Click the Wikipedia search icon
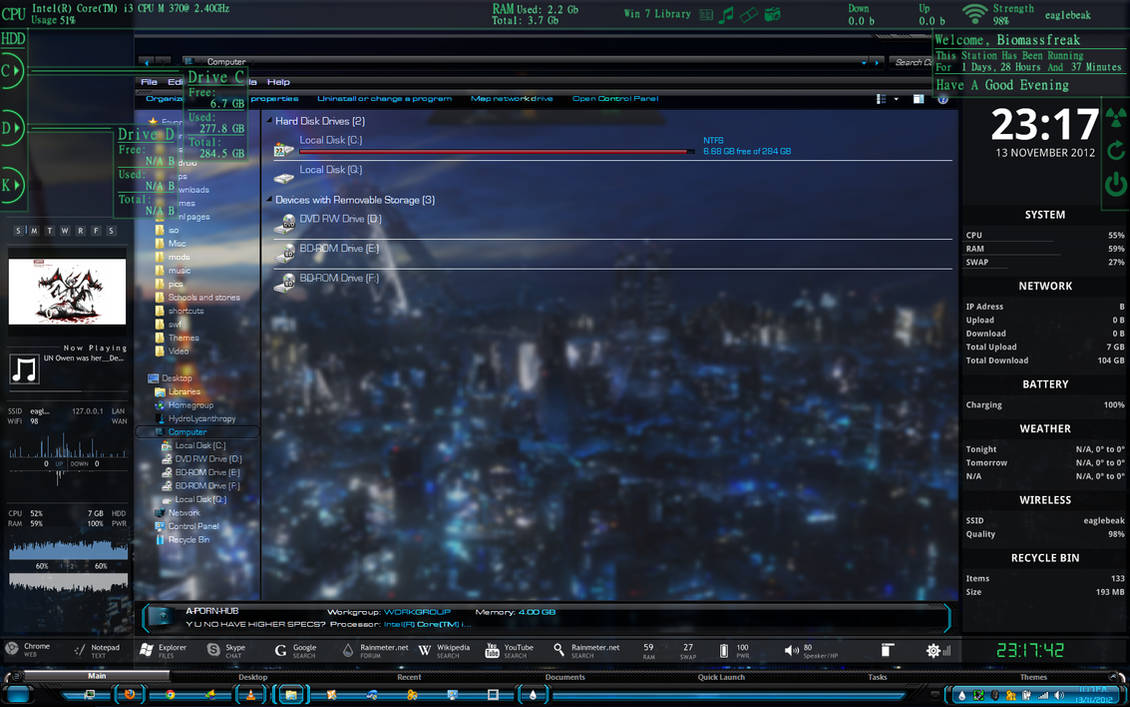The image size is (1130, 707). pyautogui.click(x=424, y=649)
